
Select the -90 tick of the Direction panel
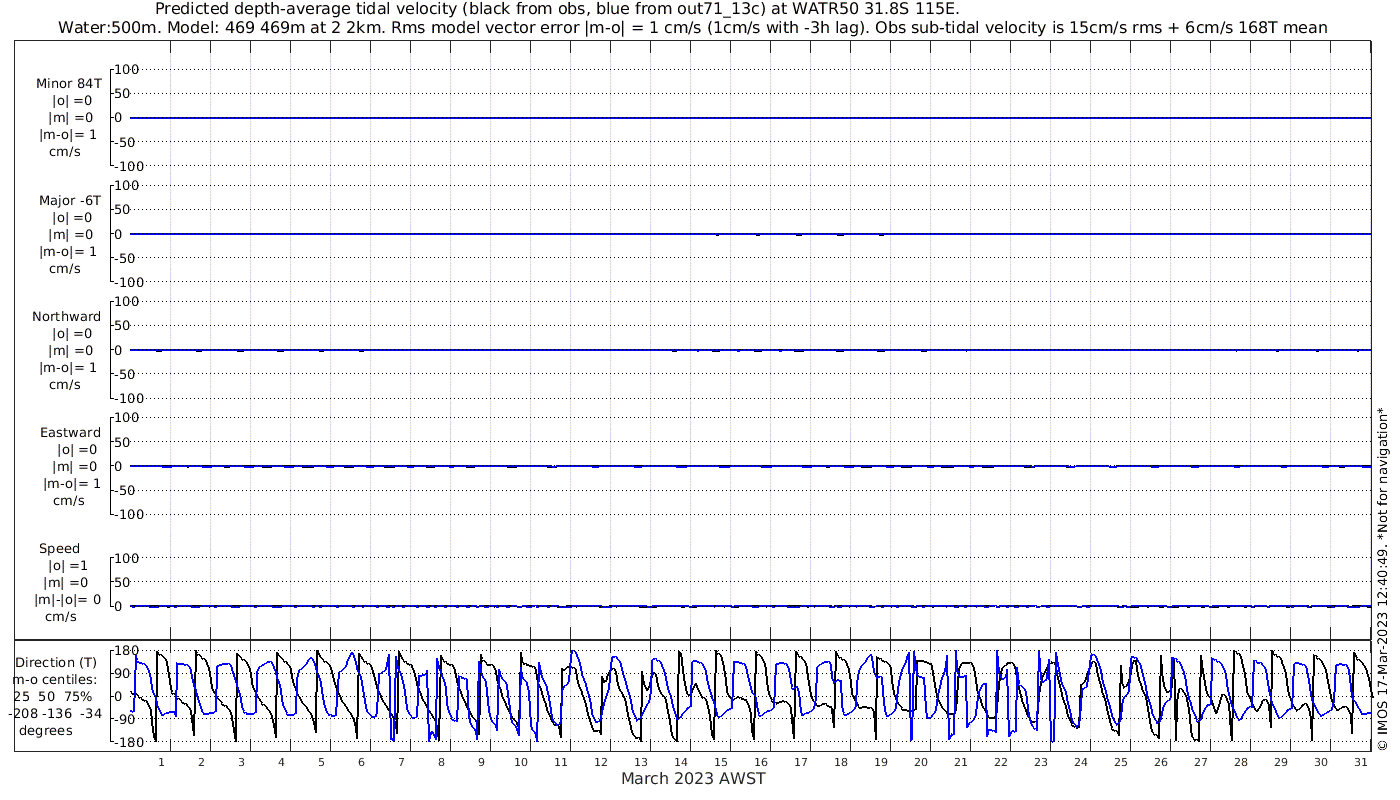127,720
